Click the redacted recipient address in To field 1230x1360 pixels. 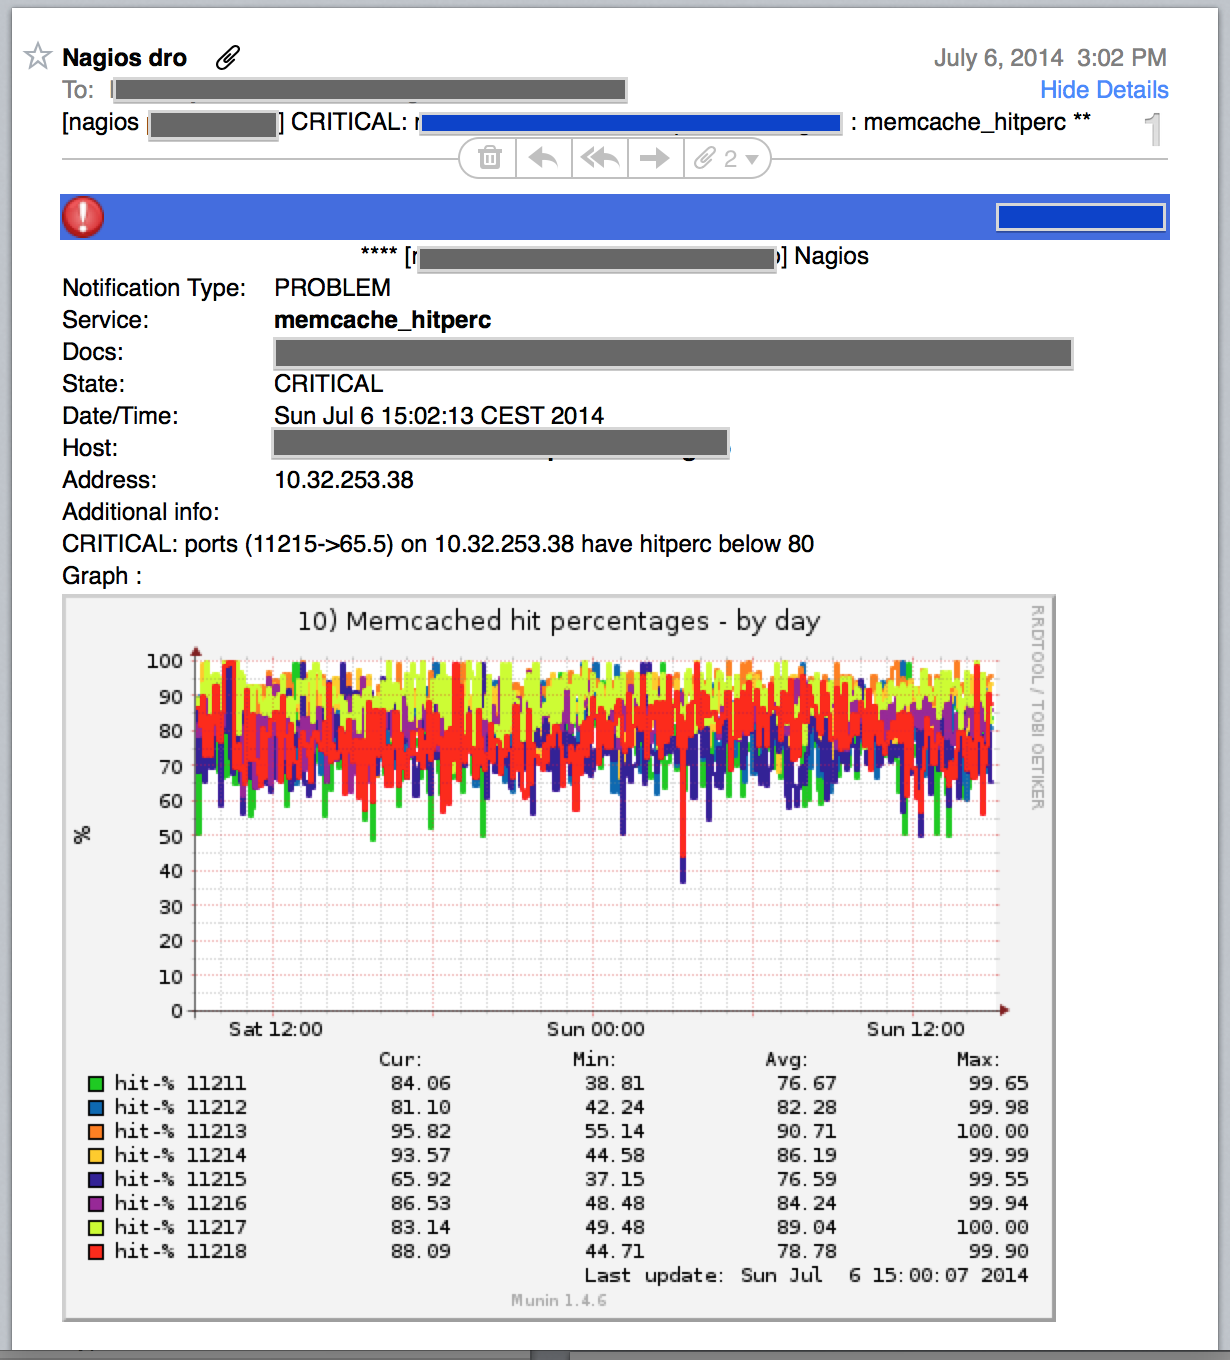[x=370, y=90]
